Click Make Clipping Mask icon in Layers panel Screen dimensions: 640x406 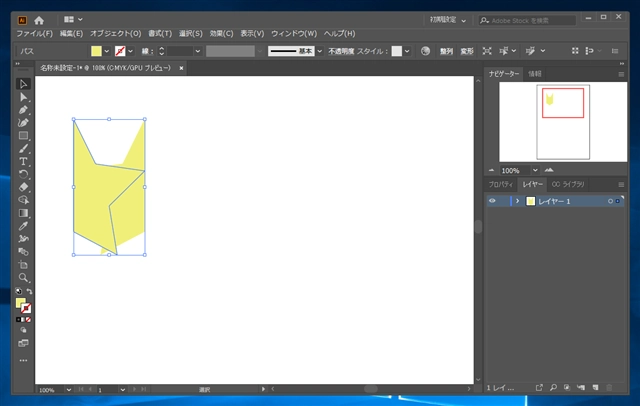point(567,388)
